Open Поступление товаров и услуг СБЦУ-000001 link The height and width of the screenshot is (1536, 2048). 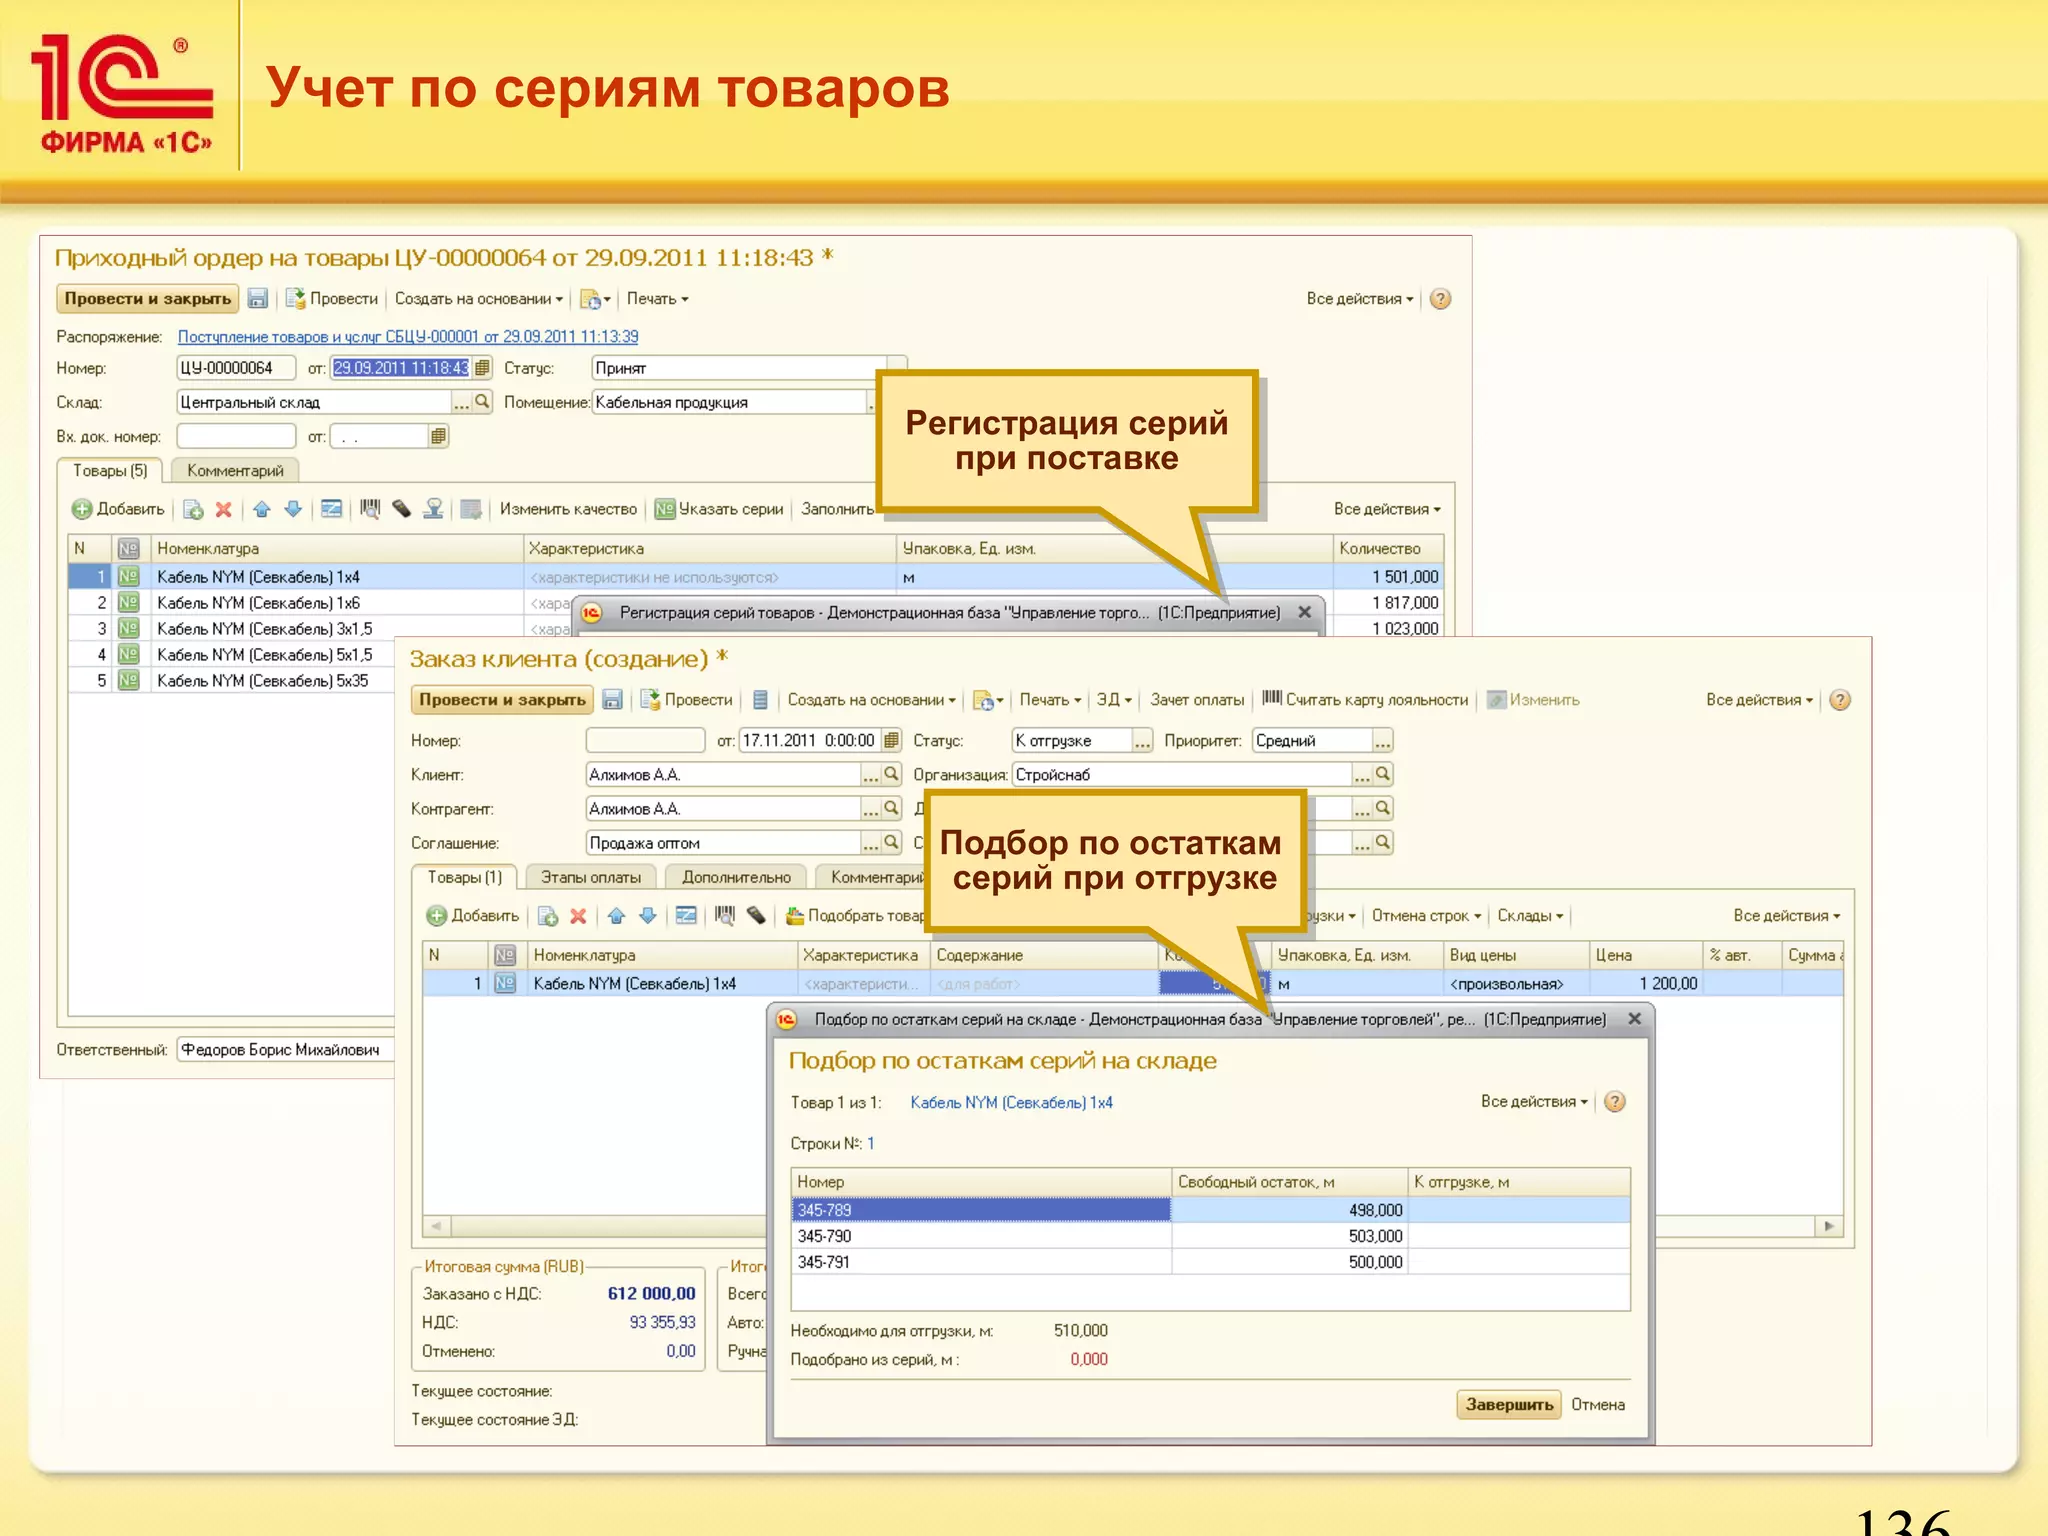click(x=408, y=337)
